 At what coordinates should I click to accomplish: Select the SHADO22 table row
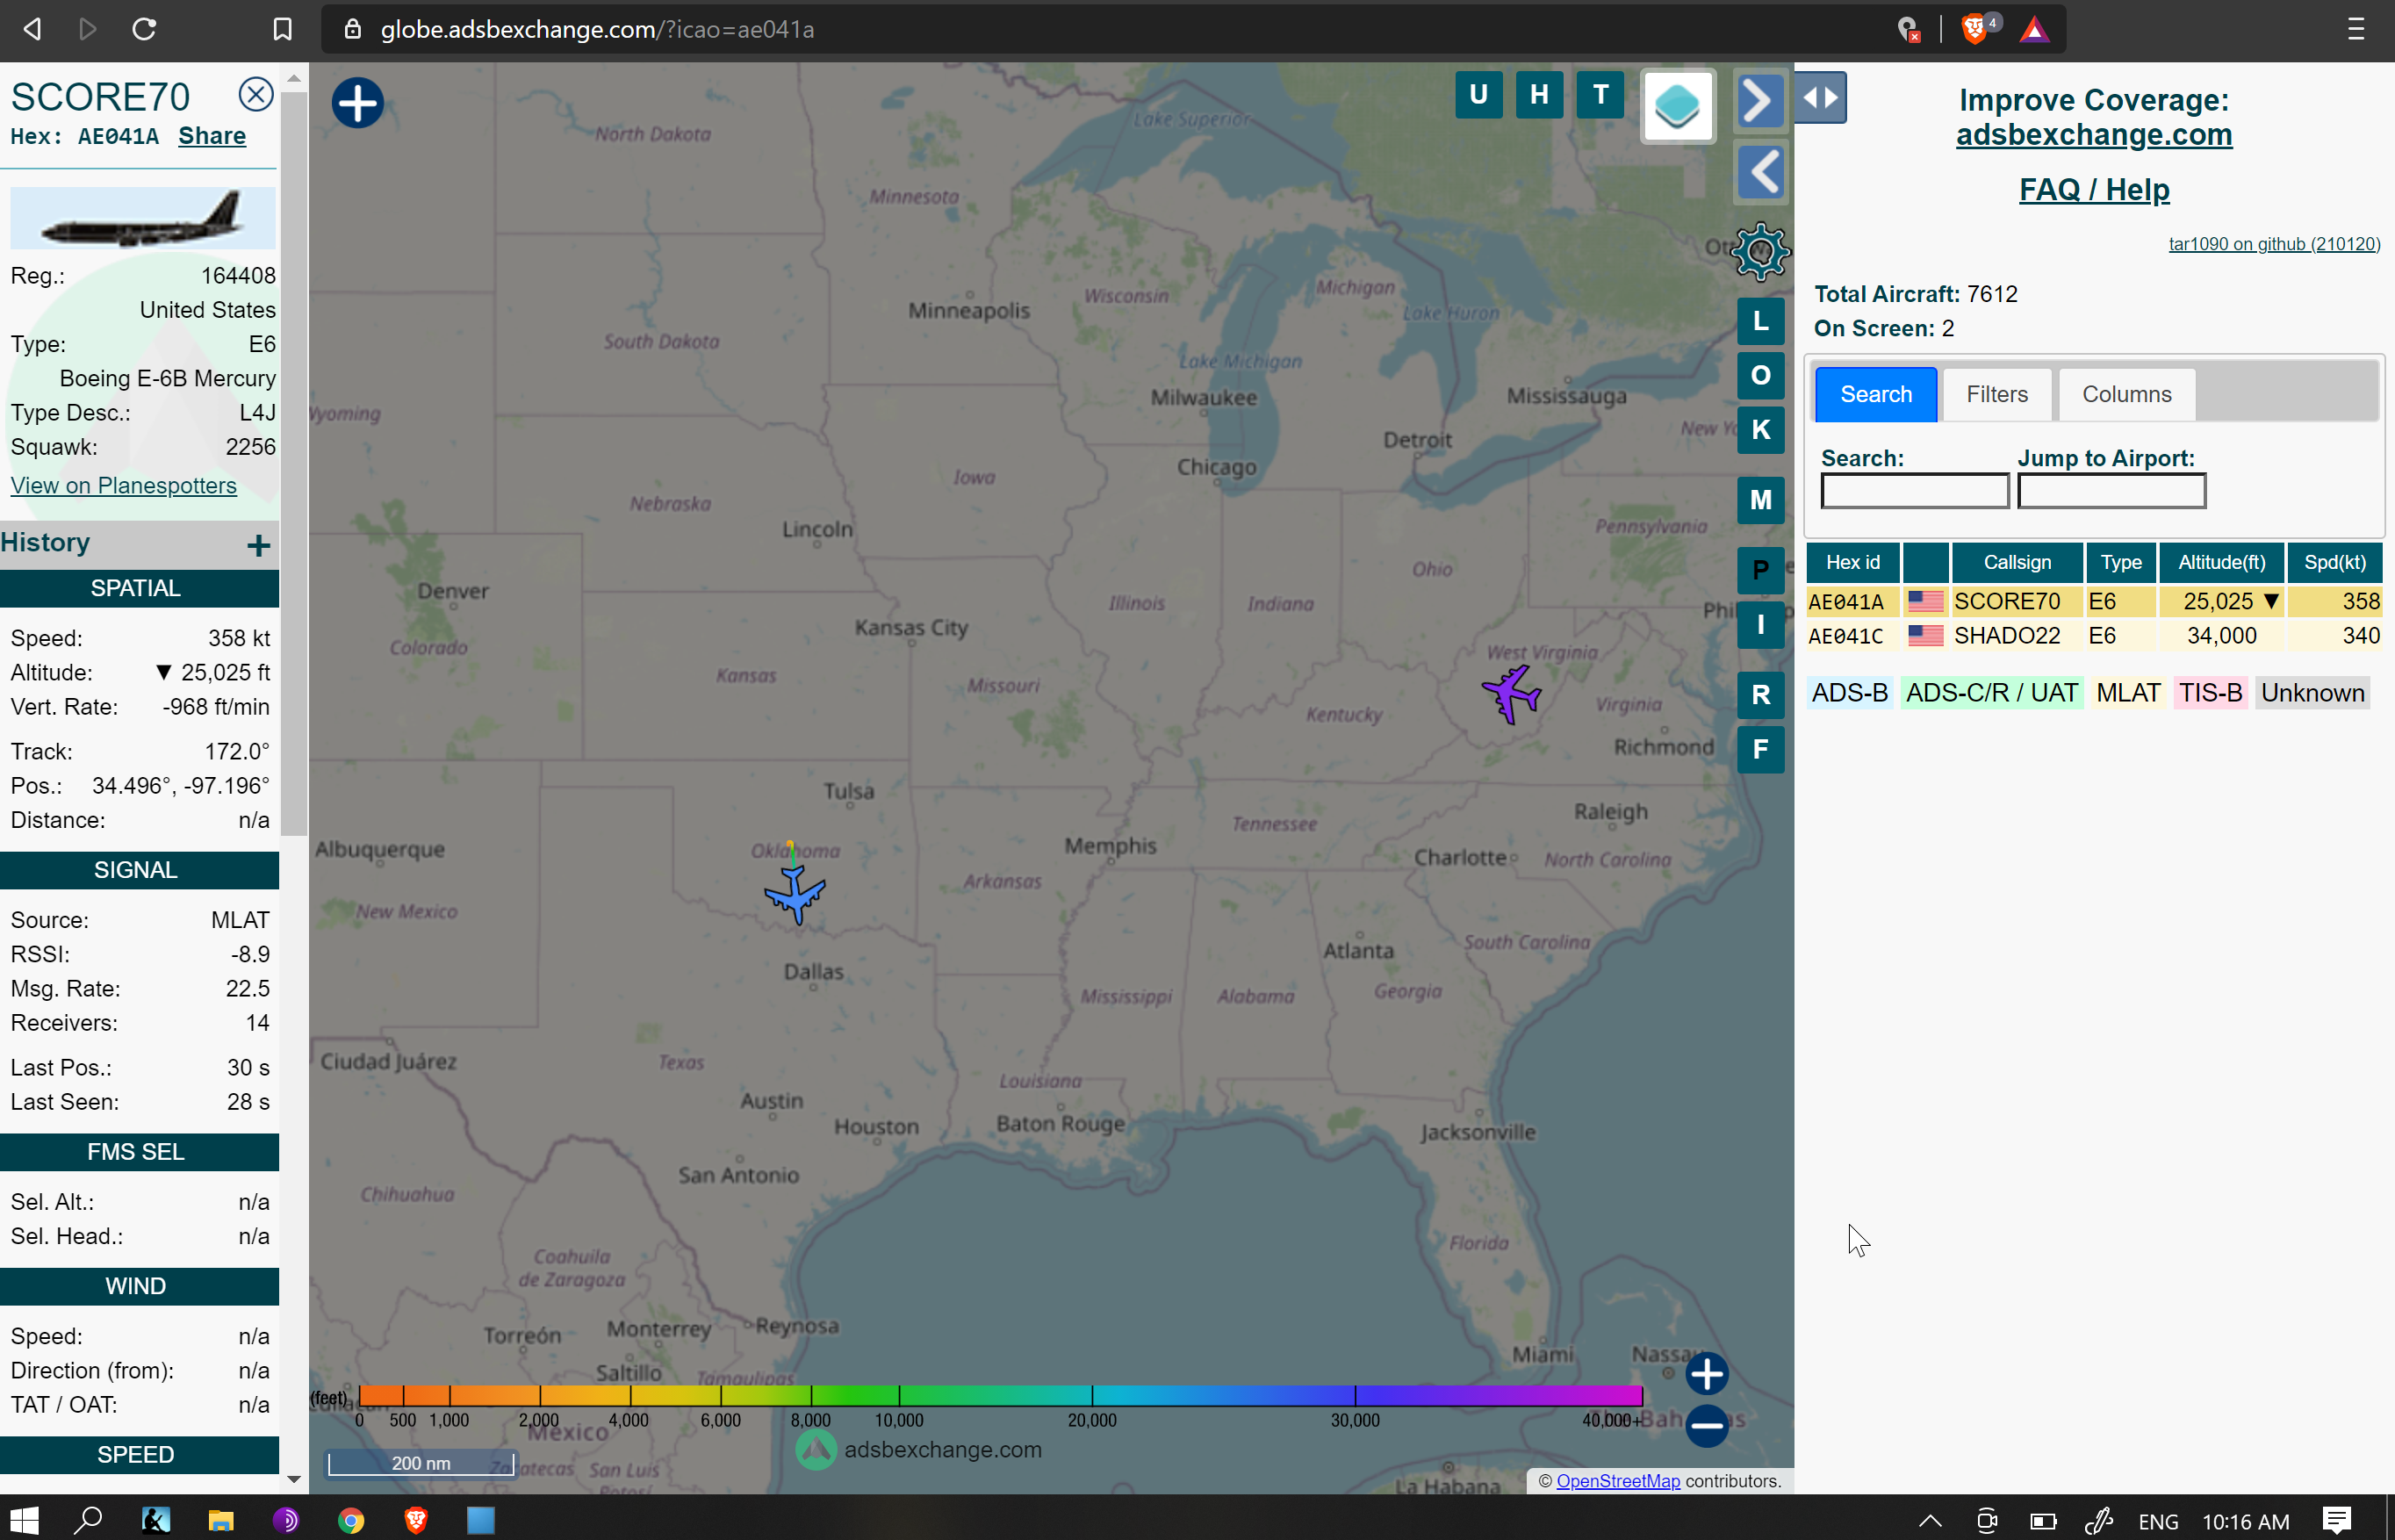[x=2093, y=636]
